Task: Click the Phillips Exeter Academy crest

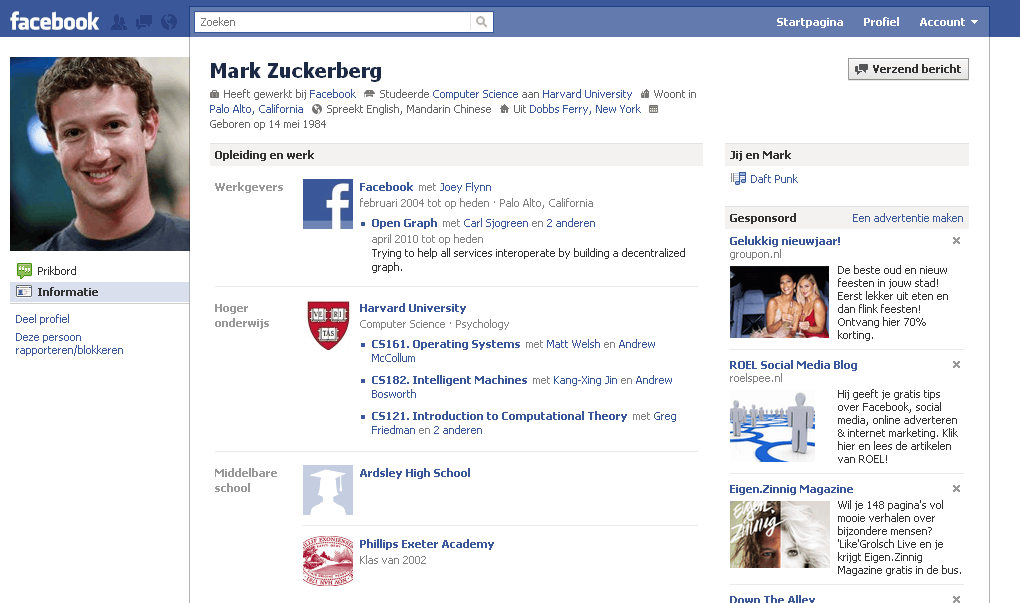Action: tap(327, 559)
